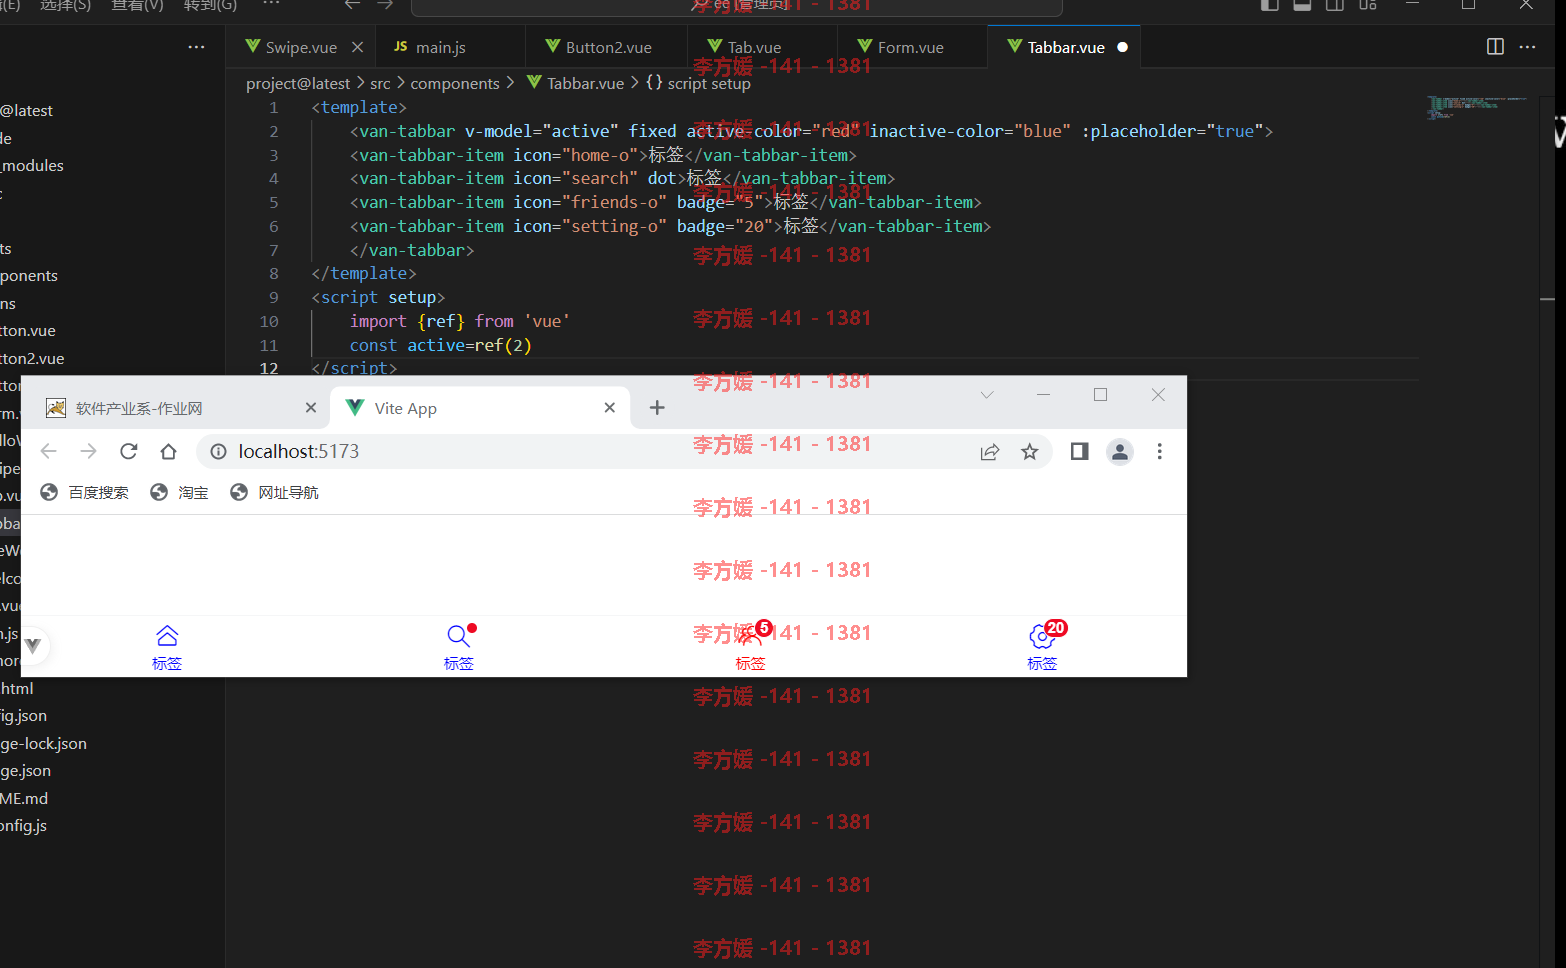Expand the modules folder in explorer

32,165
